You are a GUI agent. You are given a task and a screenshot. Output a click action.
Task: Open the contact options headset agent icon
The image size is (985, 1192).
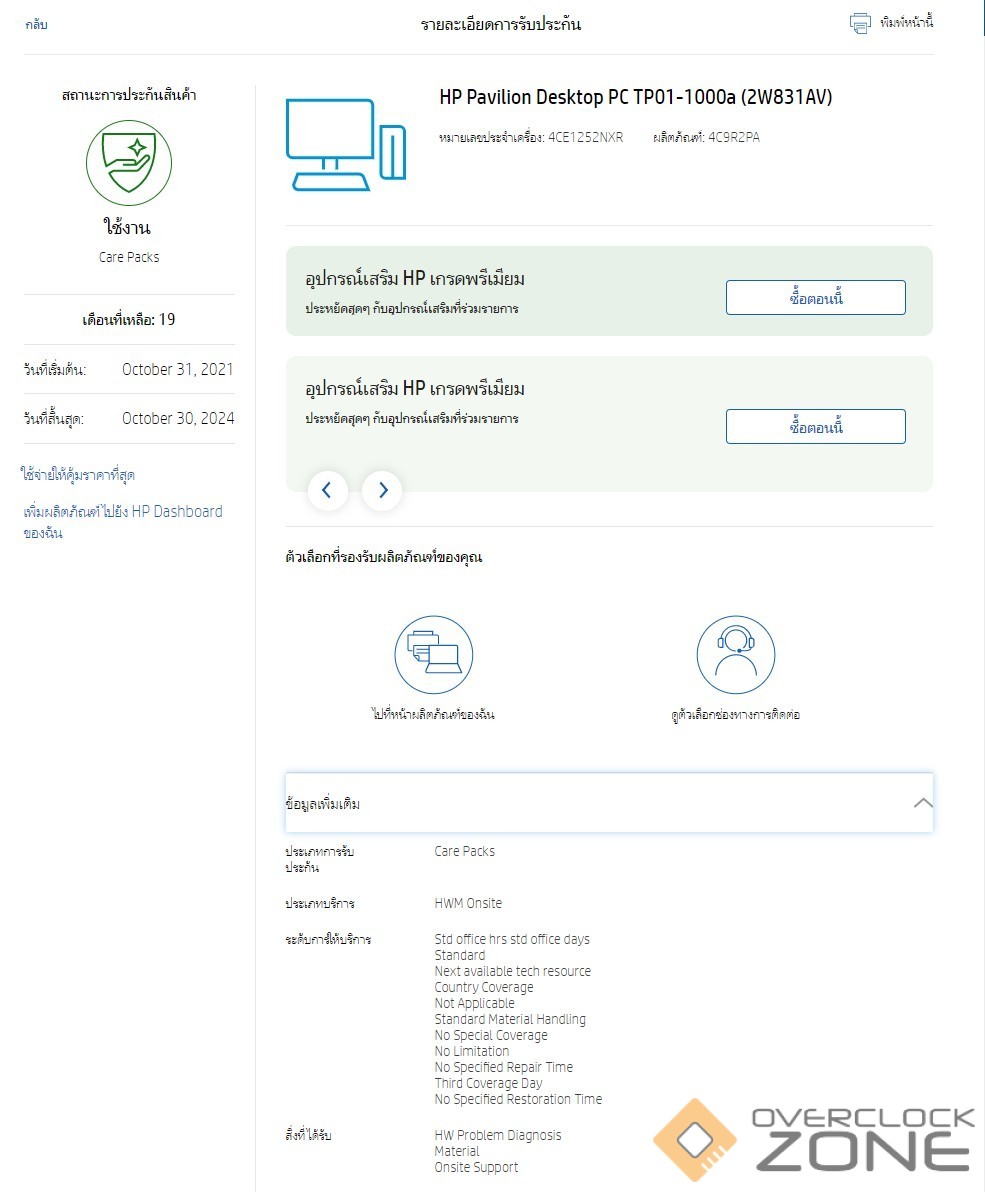[736, 655]
